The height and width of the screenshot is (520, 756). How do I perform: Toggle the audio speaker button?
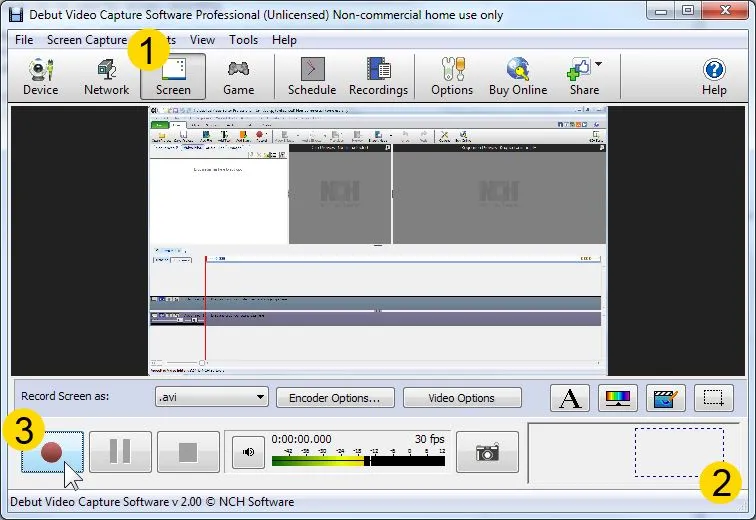(248, 452)
